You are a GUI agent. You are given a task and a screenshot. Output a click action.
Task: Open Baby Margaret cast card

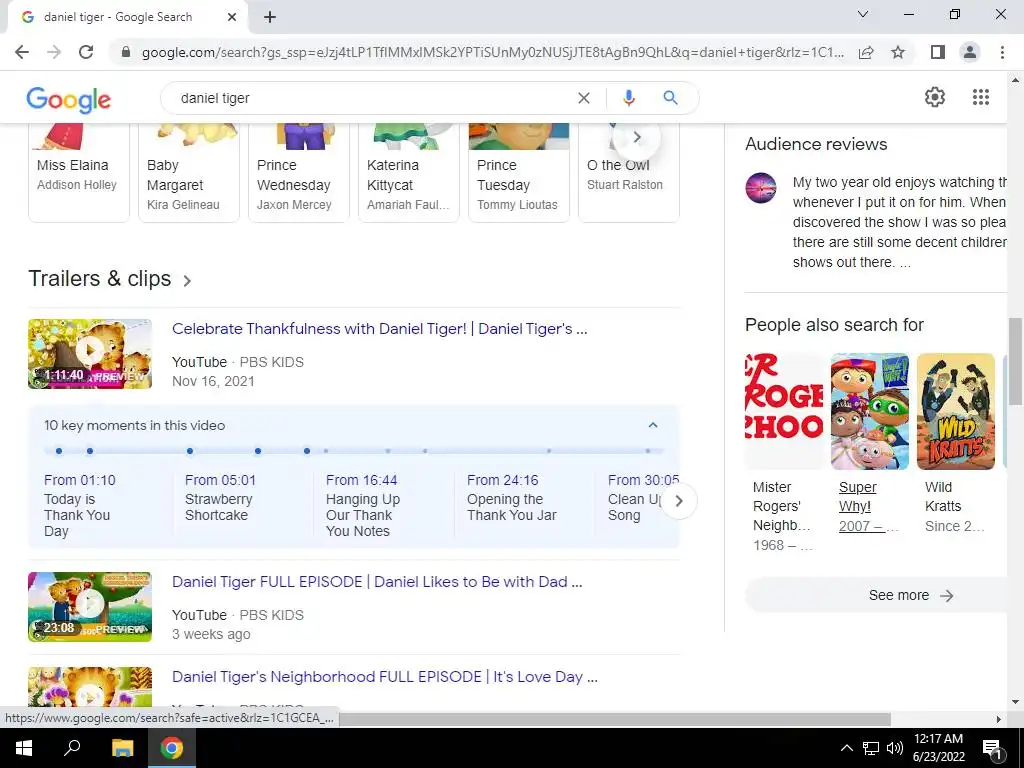189,173
